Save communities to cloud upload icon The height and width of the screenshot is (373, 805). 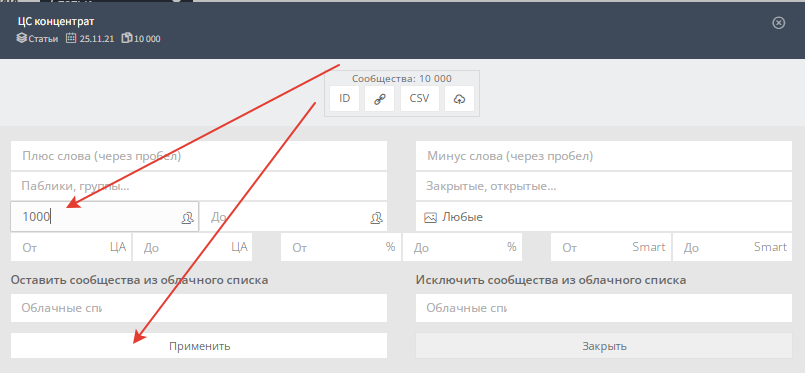tap(459, 99)
